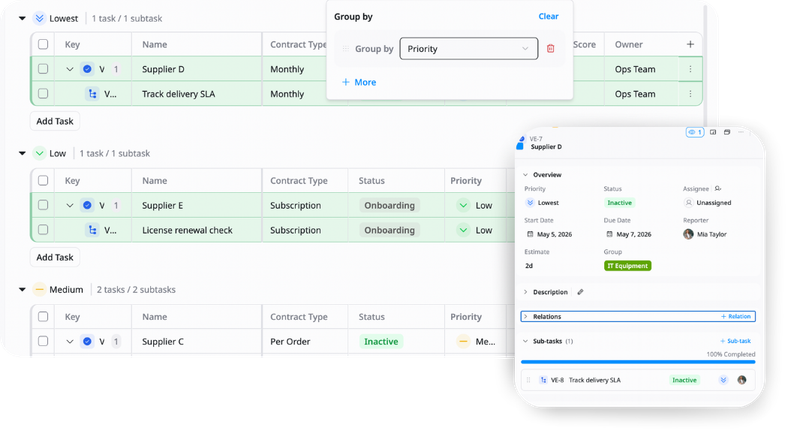Toggle select-all checkbox in Medium table
This screenshot has width=788, height=434.
[x=43, y=316]
